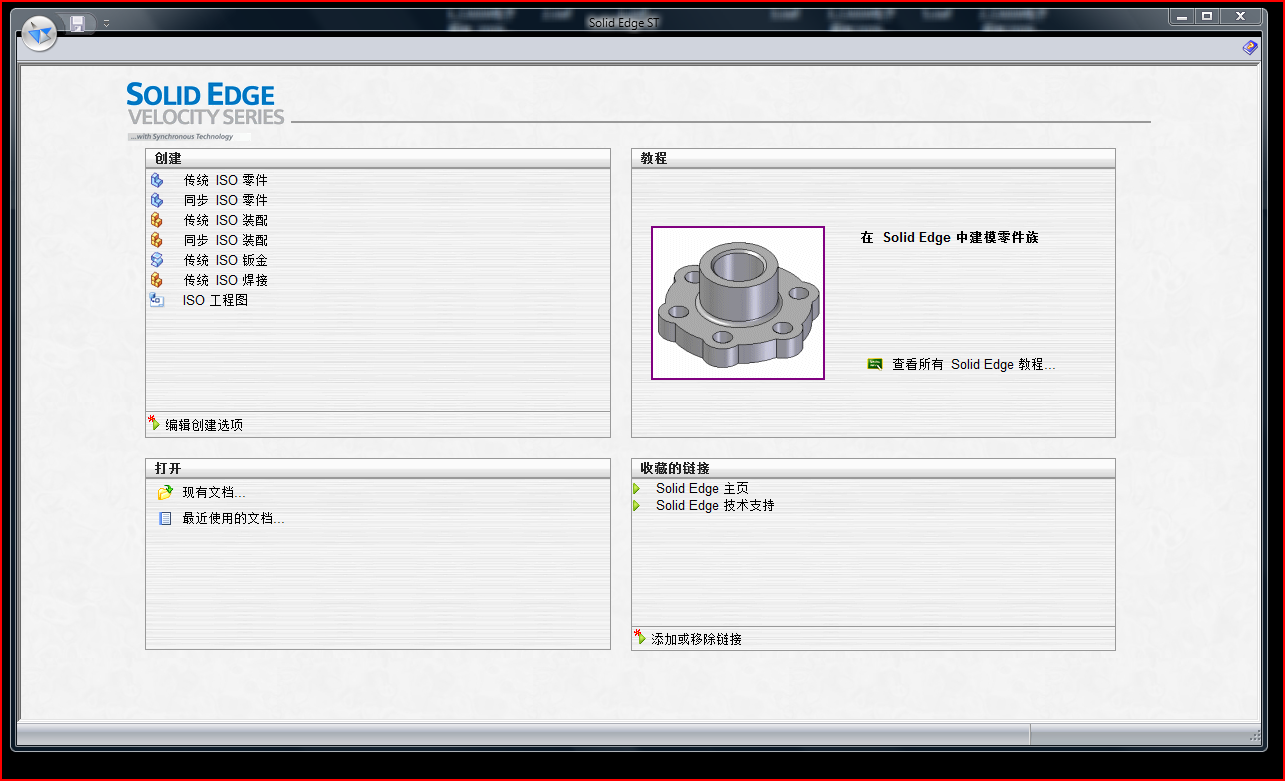Click the icon beside 传统 ISO 零件
Screen dimensions: 1285x781
click(157, 180)
